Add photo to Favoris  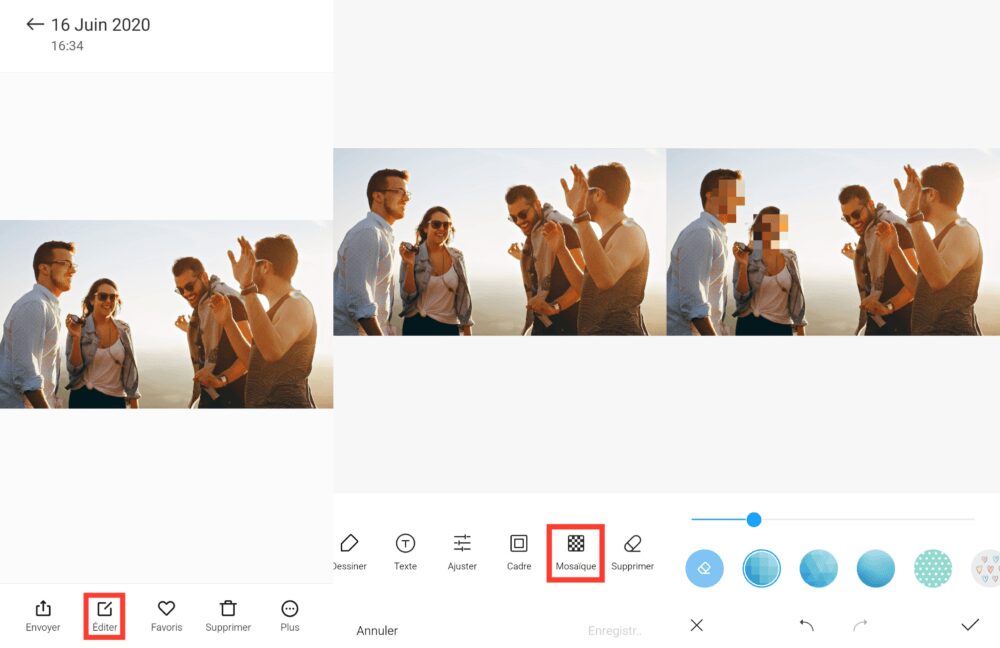[166, 614]
